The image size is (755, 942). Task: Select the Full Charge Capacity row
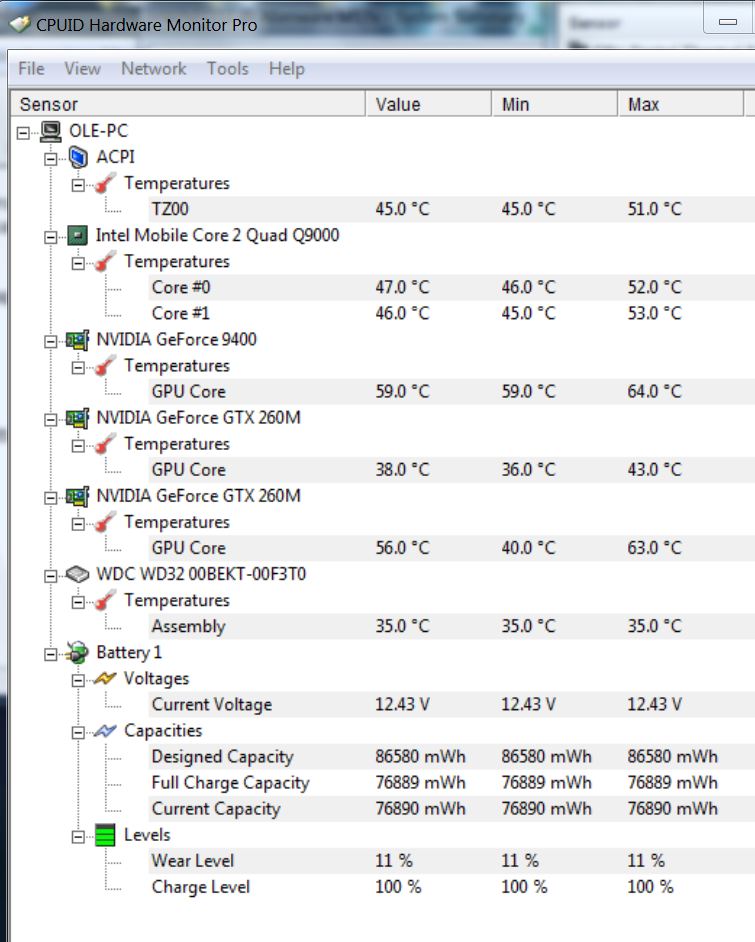pyautogui.click(x=452, y=783)
